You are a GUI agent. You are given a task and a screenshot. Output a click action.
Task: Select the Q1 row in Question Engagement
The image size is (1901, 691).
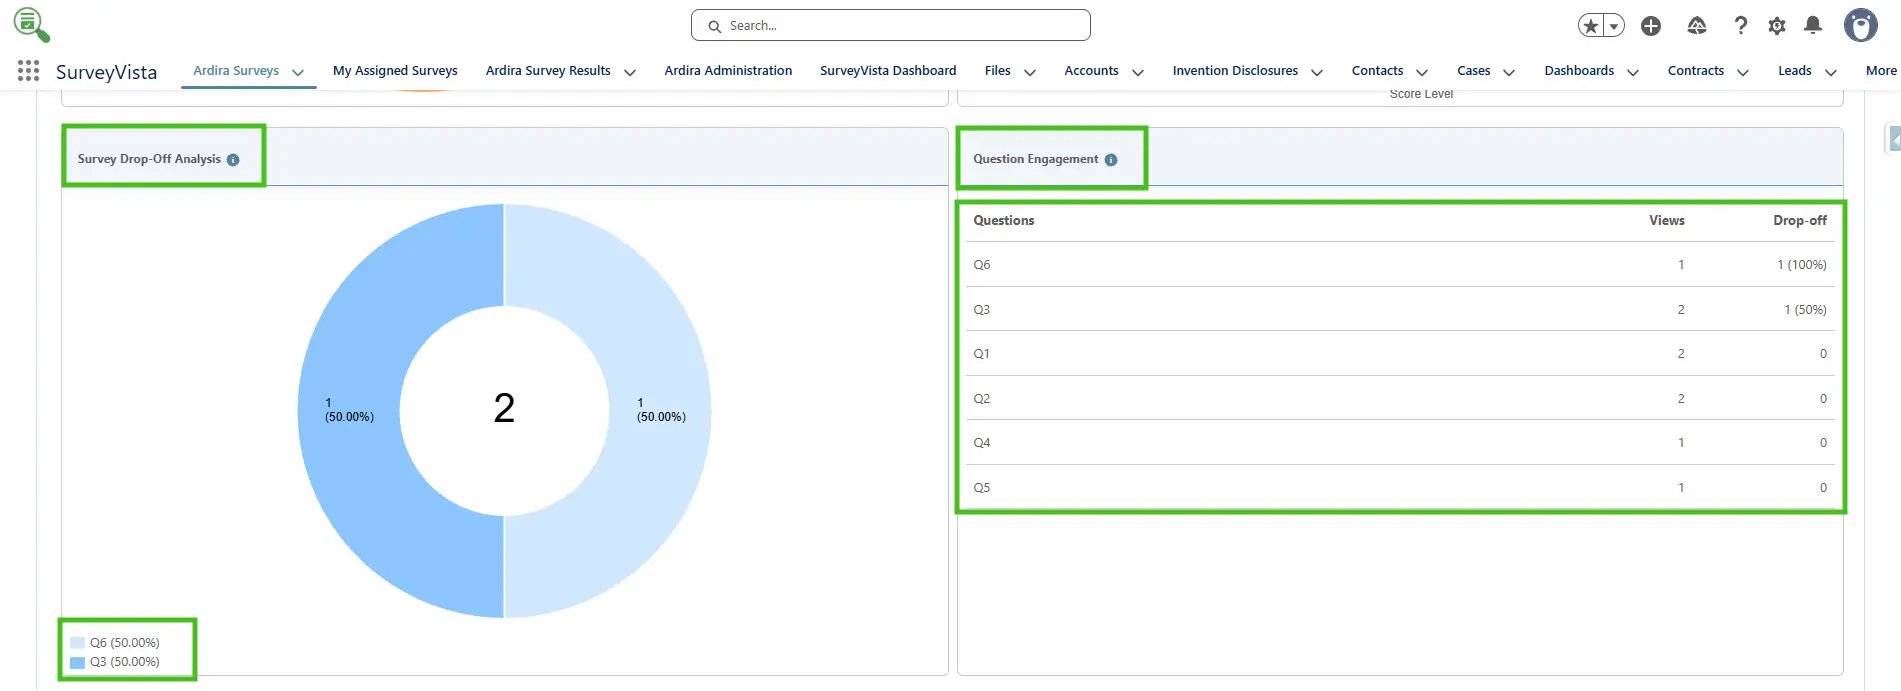[1400, 354]
